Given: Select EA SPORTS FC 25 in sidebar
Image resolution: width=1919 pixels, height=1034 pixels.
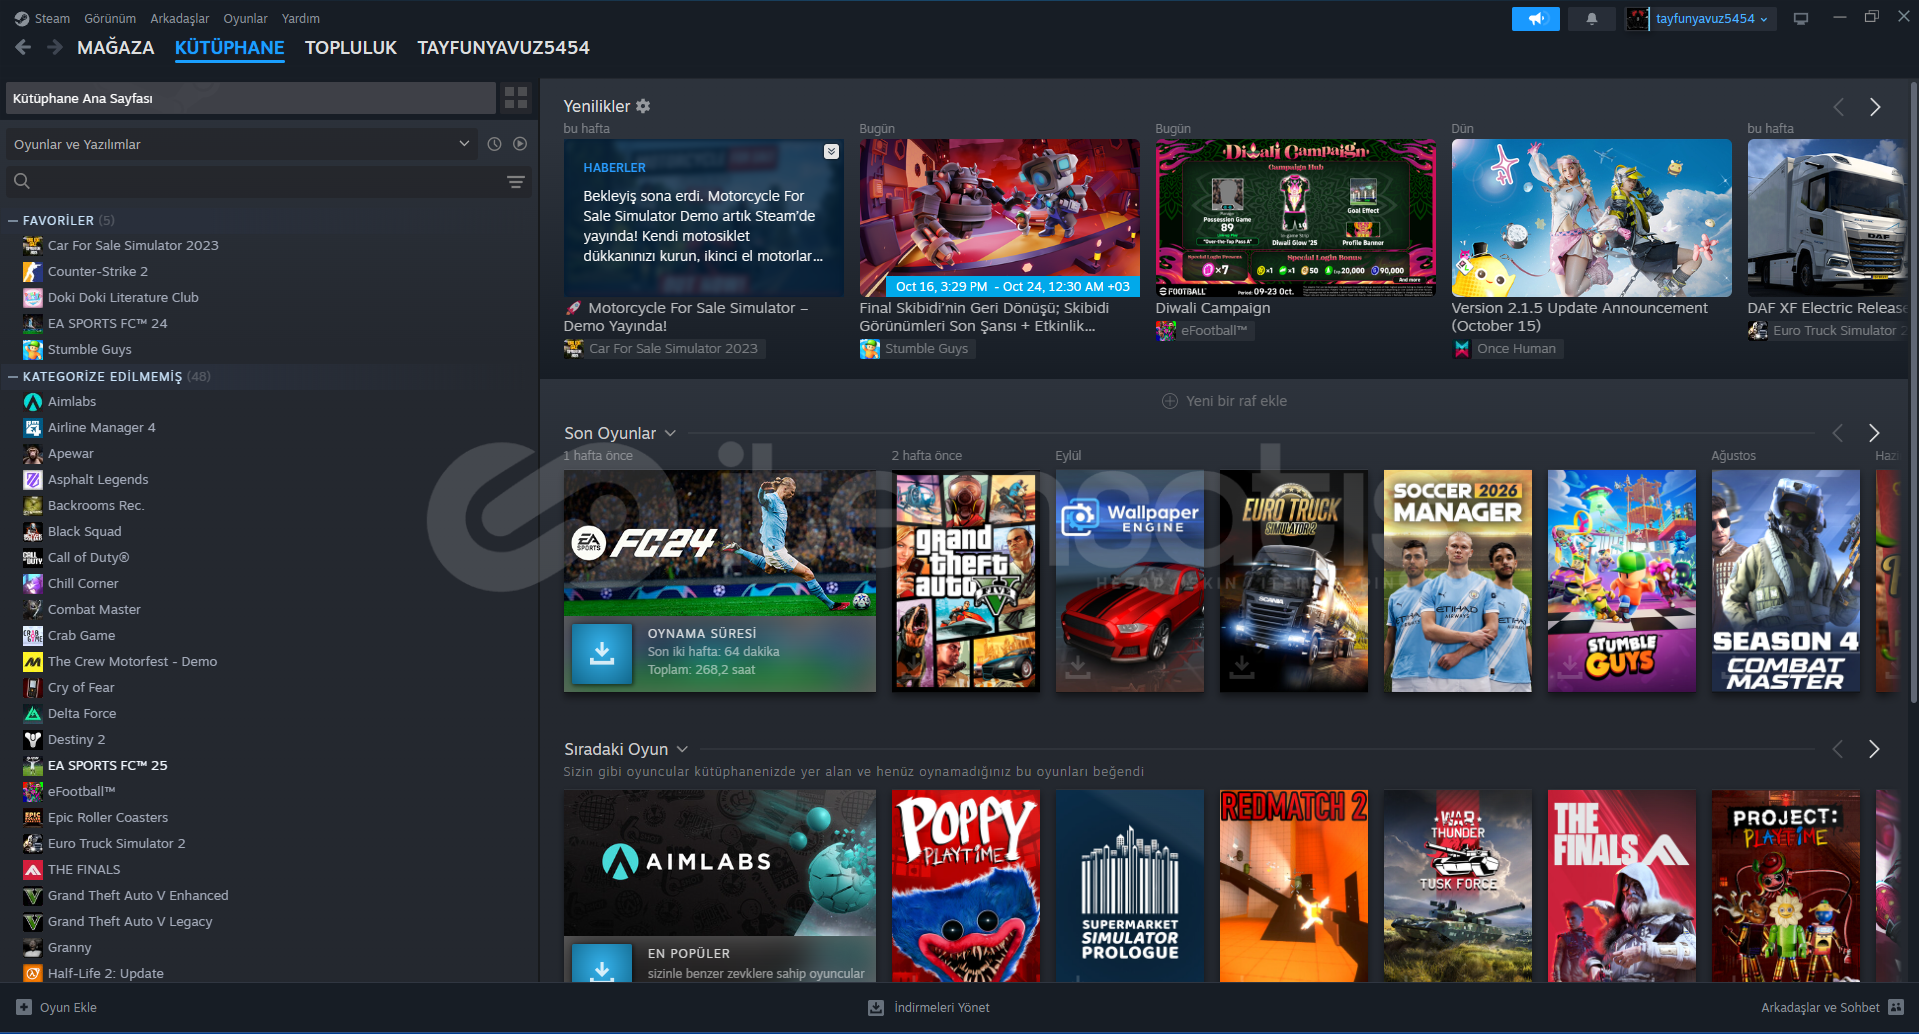Looking at the screenshot, I should (x=108, y=765).
